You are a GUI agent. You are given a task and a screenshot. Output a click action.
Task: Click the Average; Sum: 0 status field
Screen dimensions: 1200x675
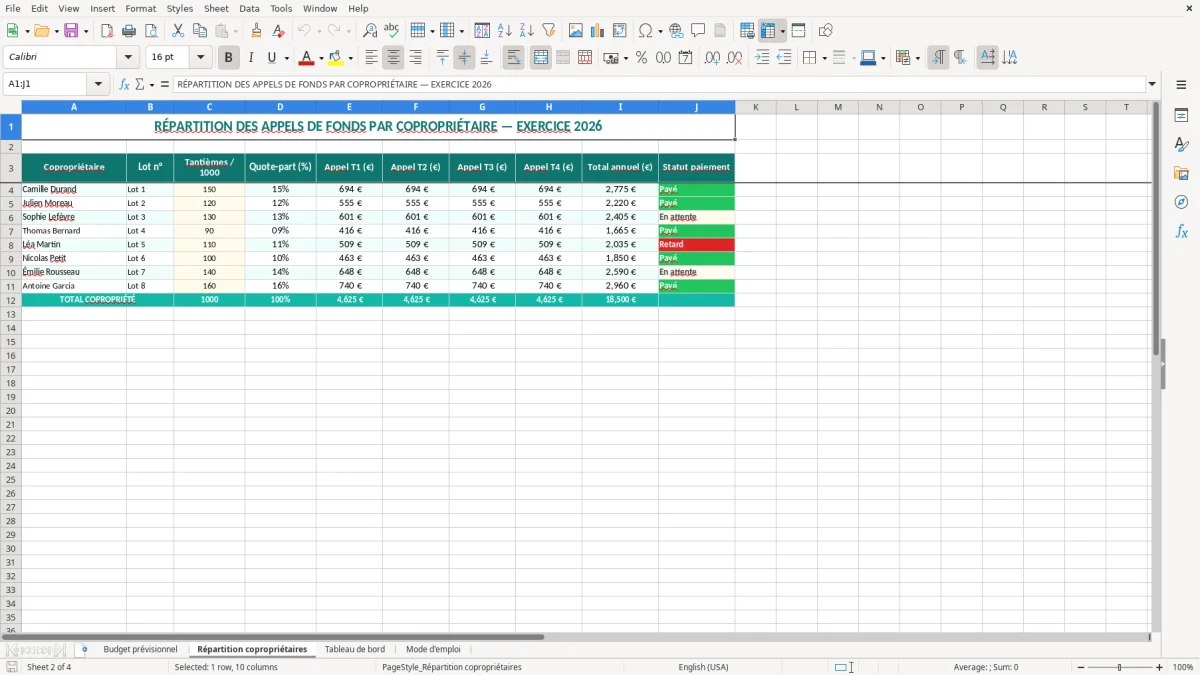[x=986, y=667]
